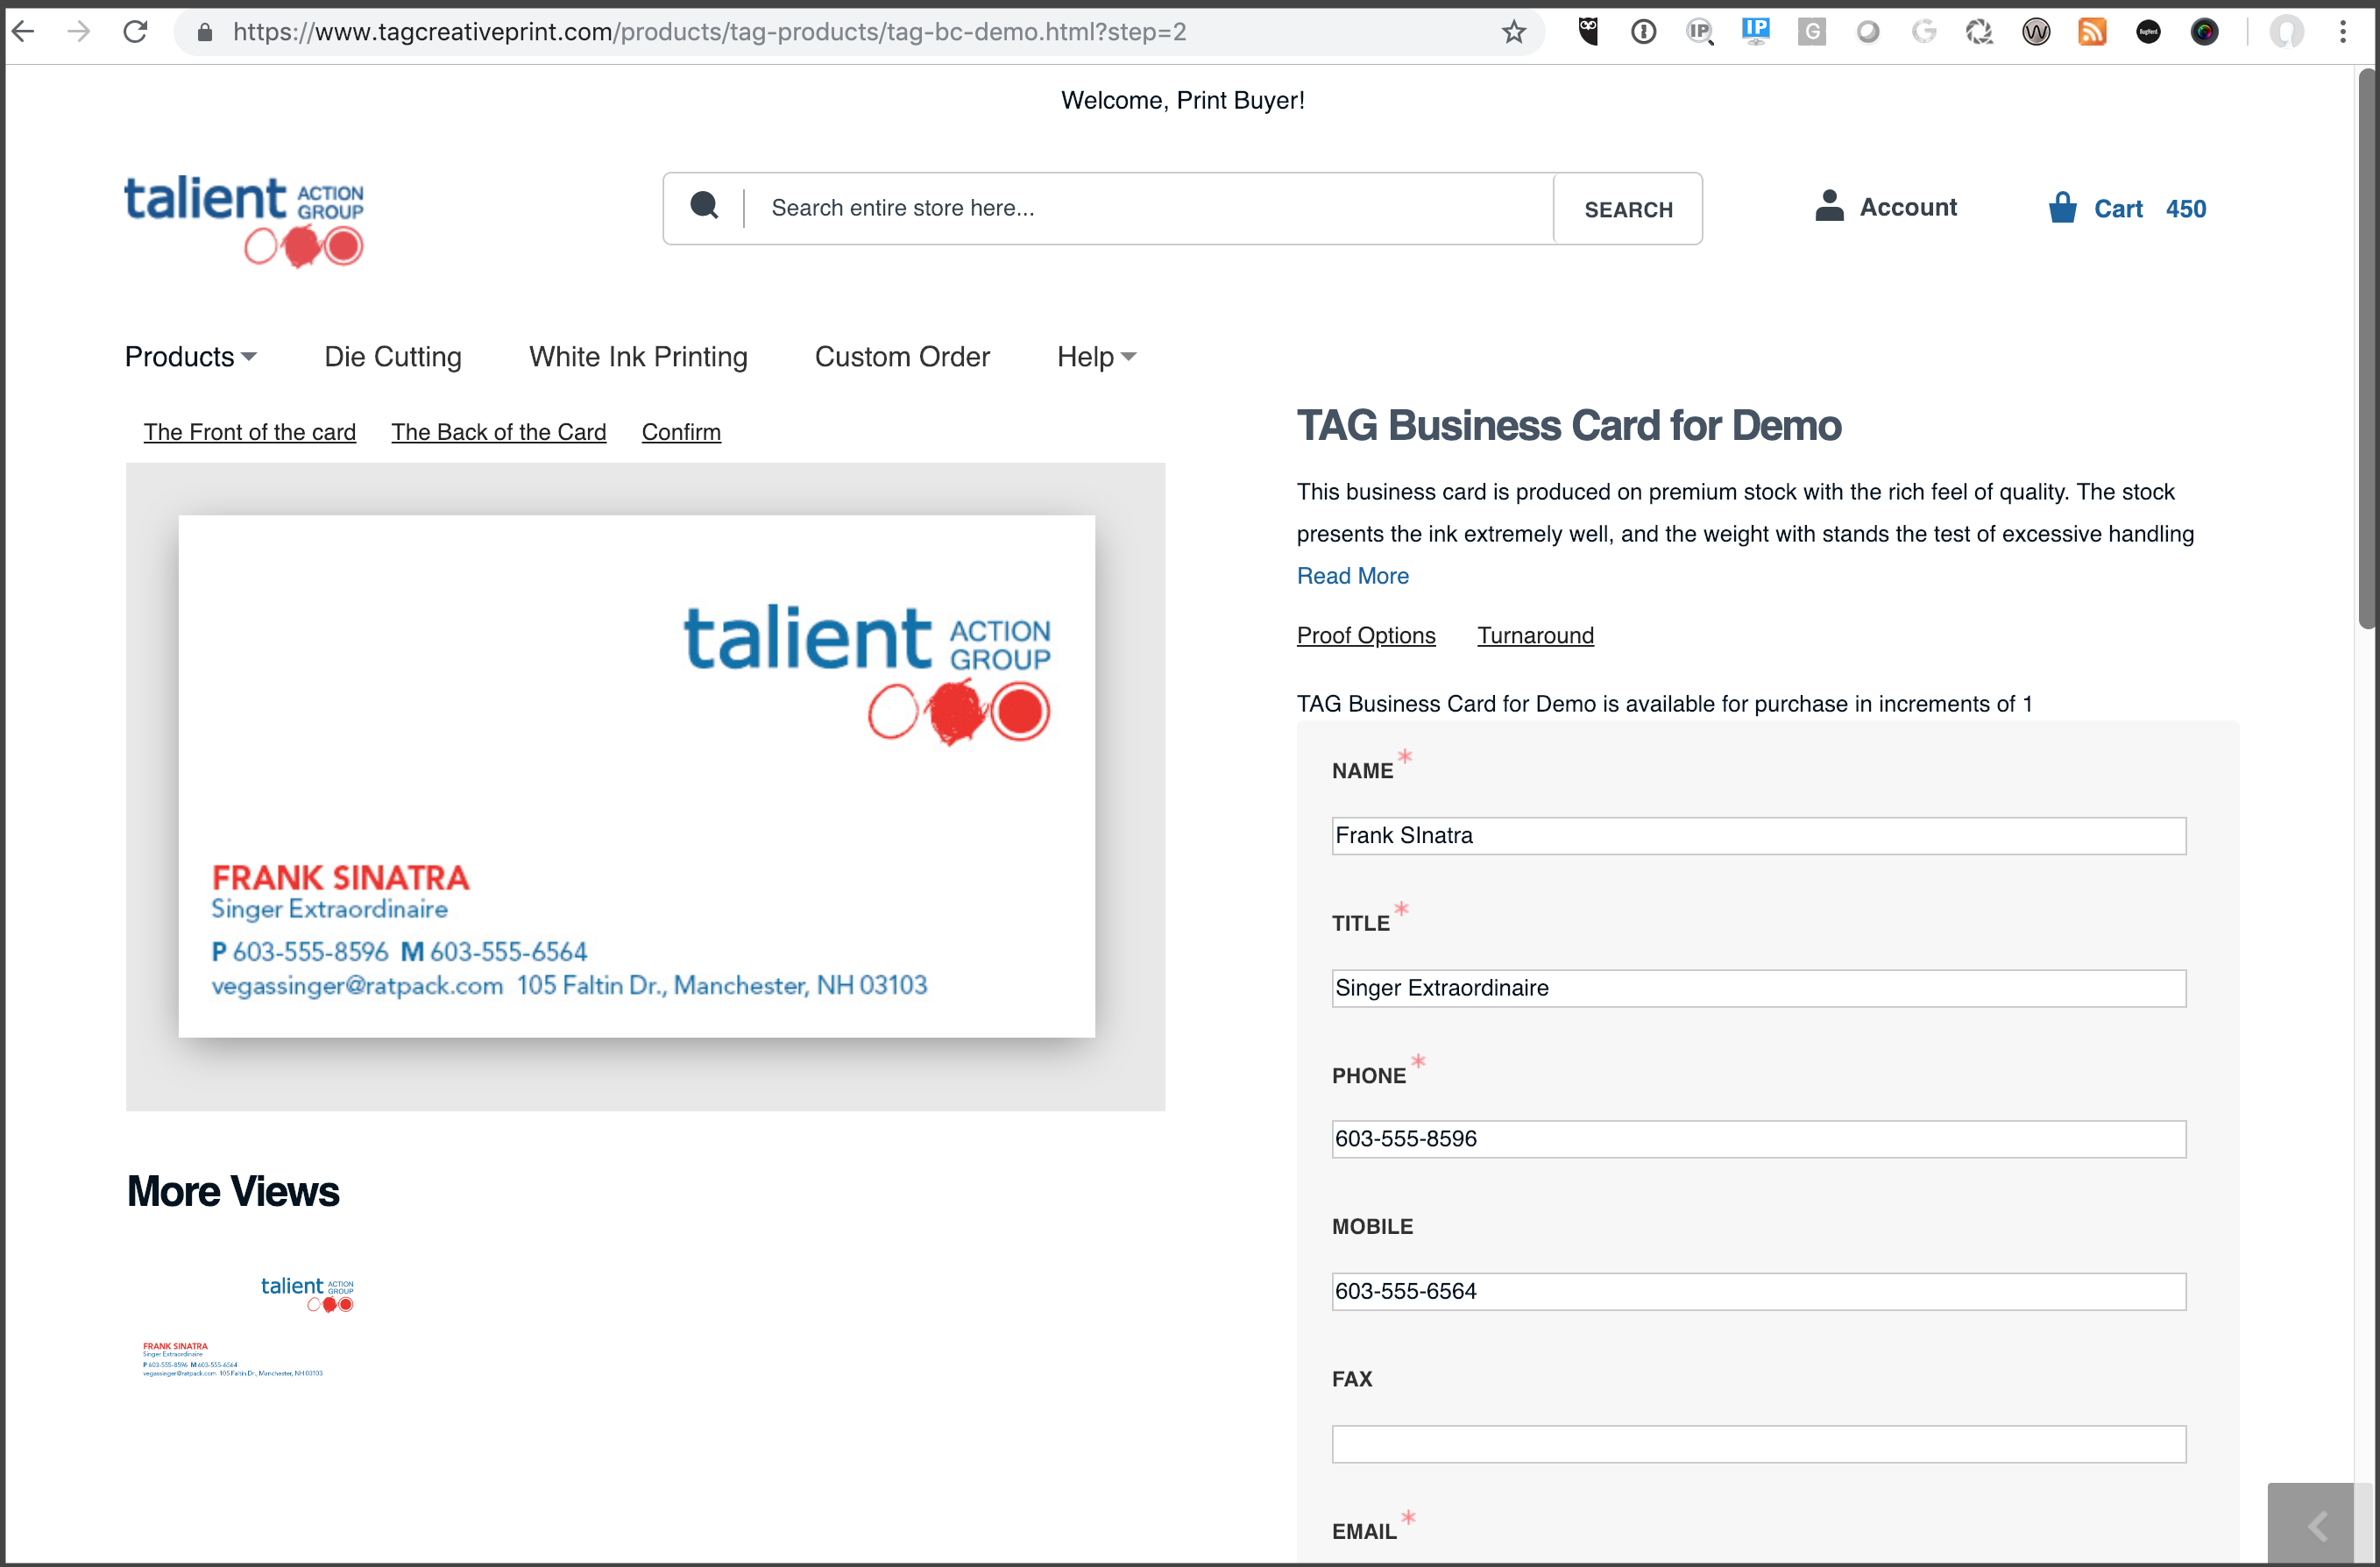Open the Cart 450 link

click(x=2149, y=208)
